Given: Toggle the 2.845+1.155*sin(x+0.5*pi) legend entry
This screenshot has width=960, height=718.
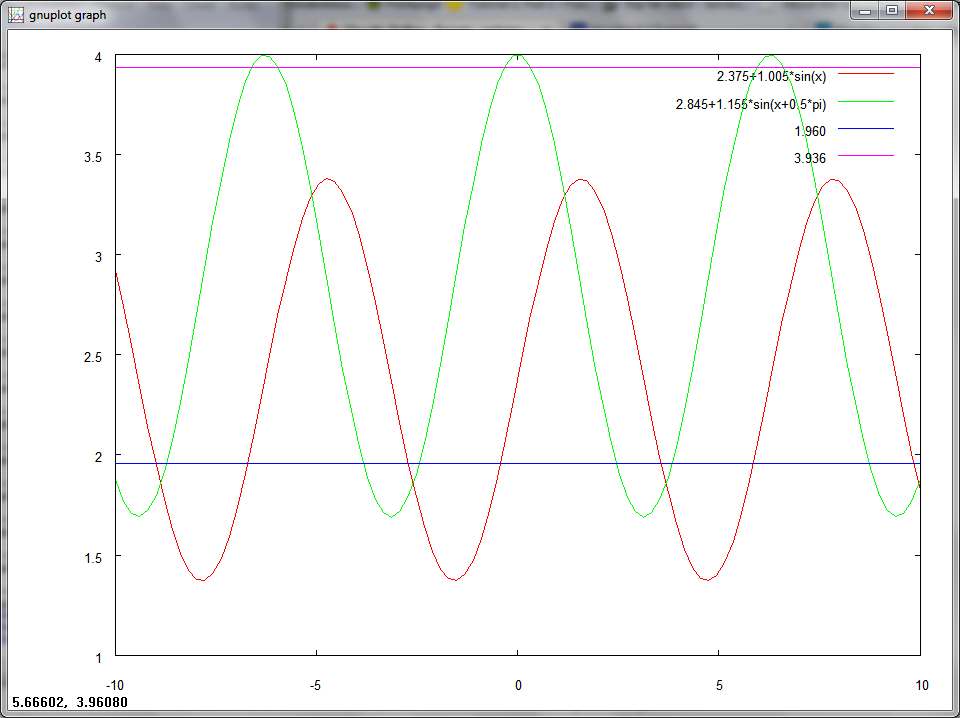Looking at the screenshot, I should click(x=750, y=103).
